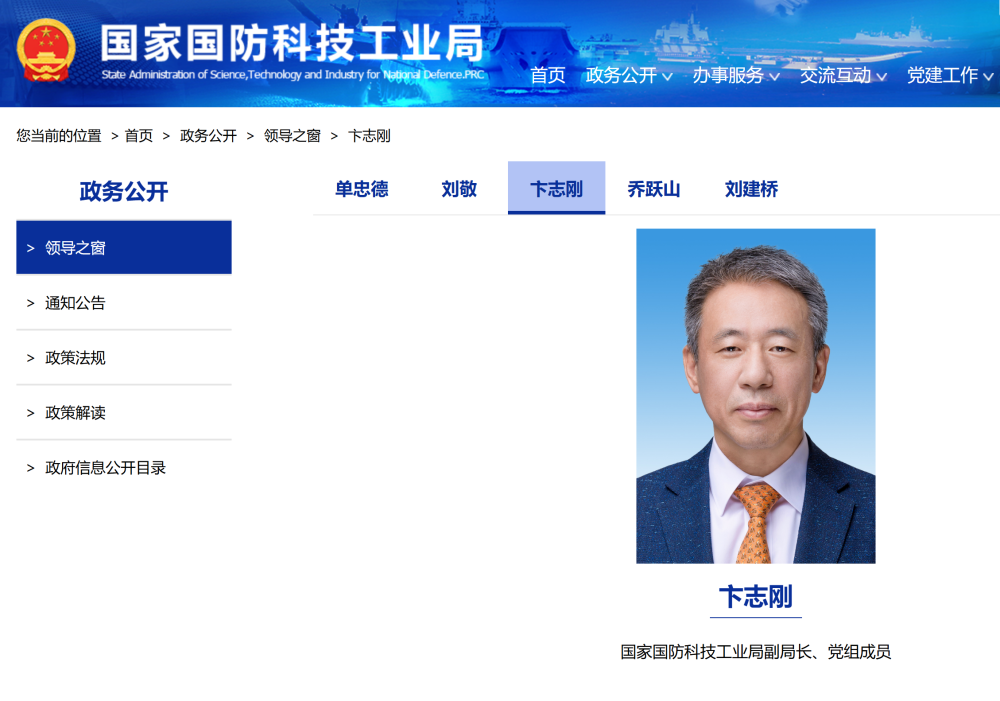The image size is (1000, 701).
Task: Click the 政务公开 sidebar heading
Action: tap(124, 191)
